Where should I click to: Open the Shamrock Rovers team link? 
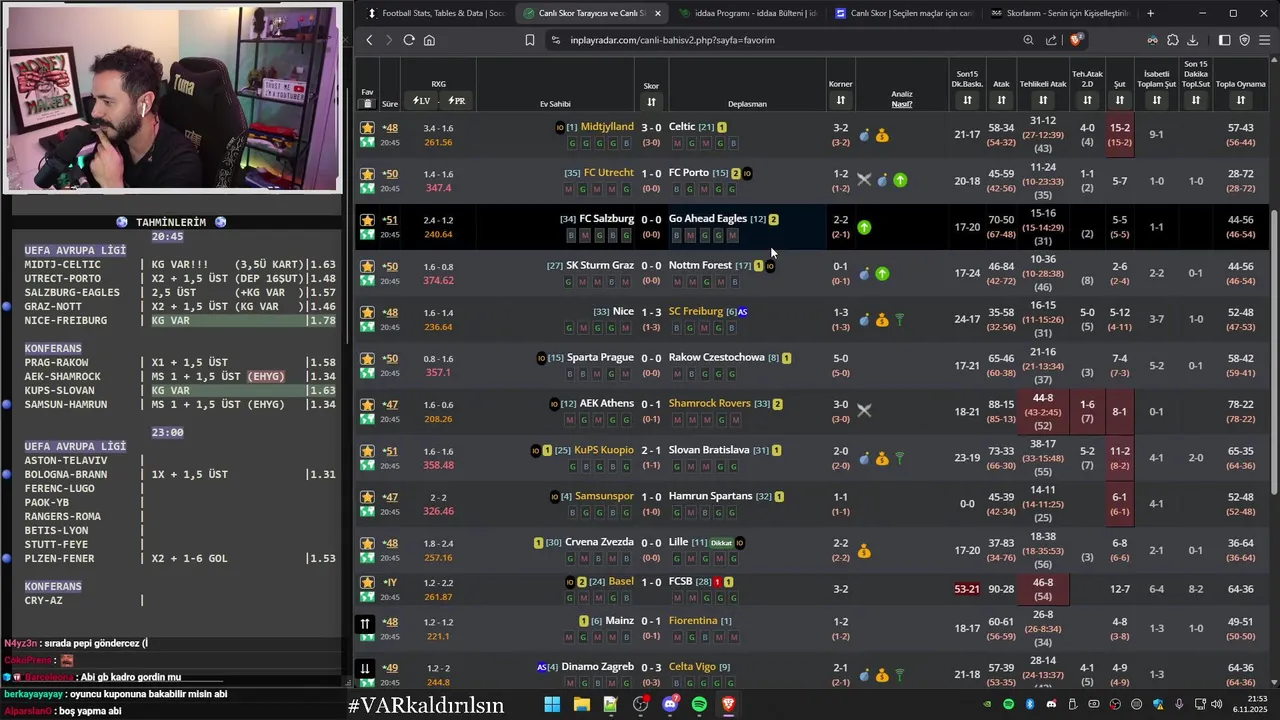coord(709,403)
